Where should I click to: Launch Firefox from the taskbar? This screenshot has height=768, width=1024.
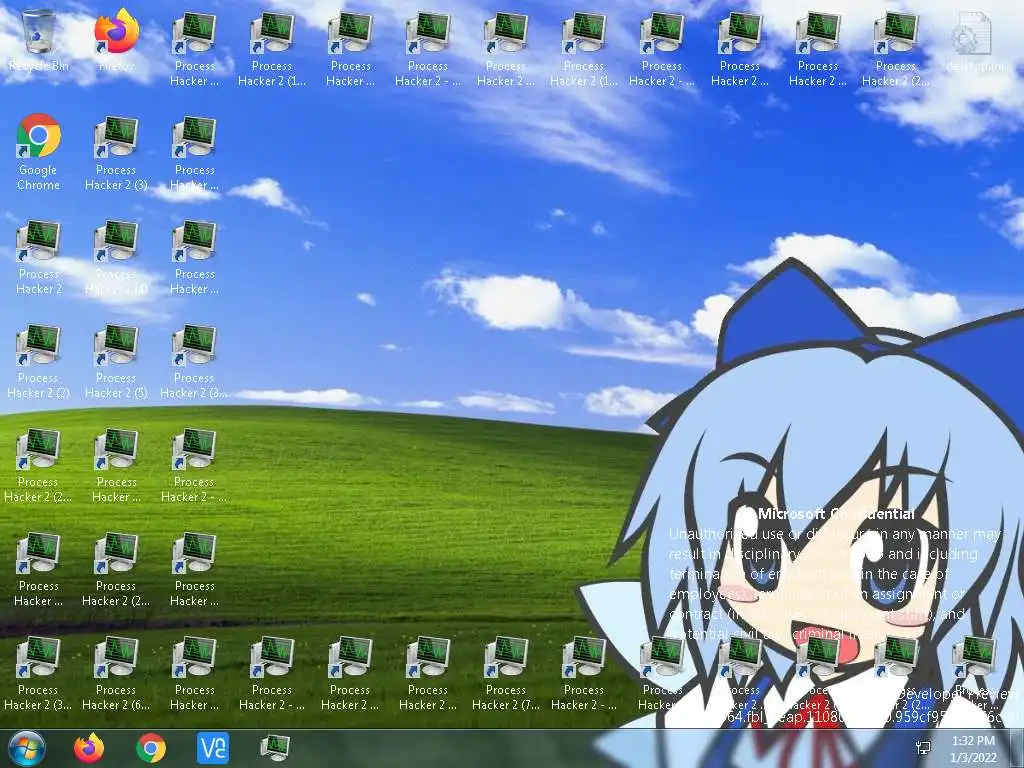89,748
